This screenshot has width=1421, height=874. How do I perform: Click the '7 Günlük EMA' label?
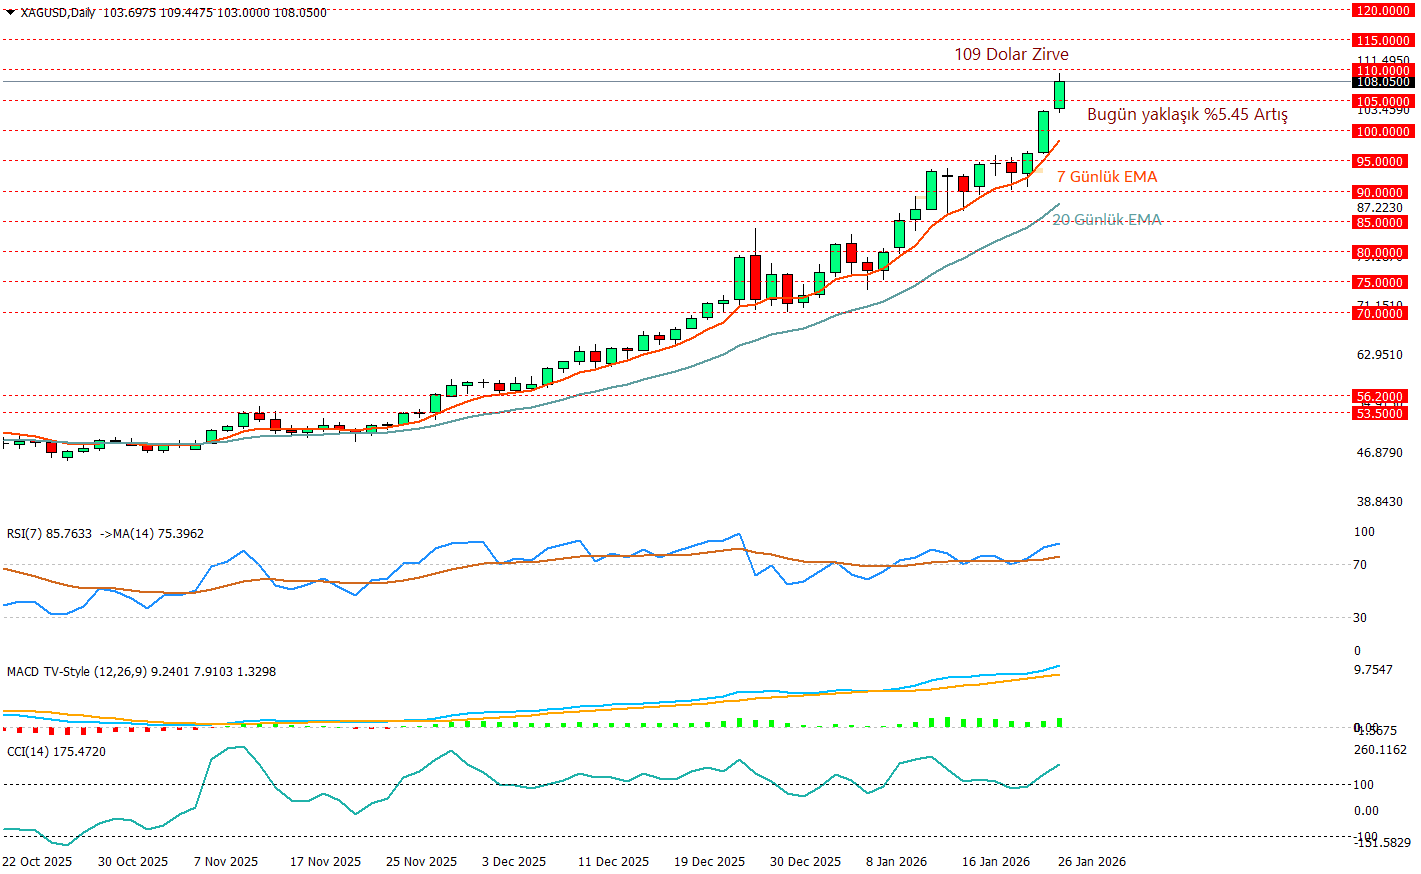click(1106, 177)
